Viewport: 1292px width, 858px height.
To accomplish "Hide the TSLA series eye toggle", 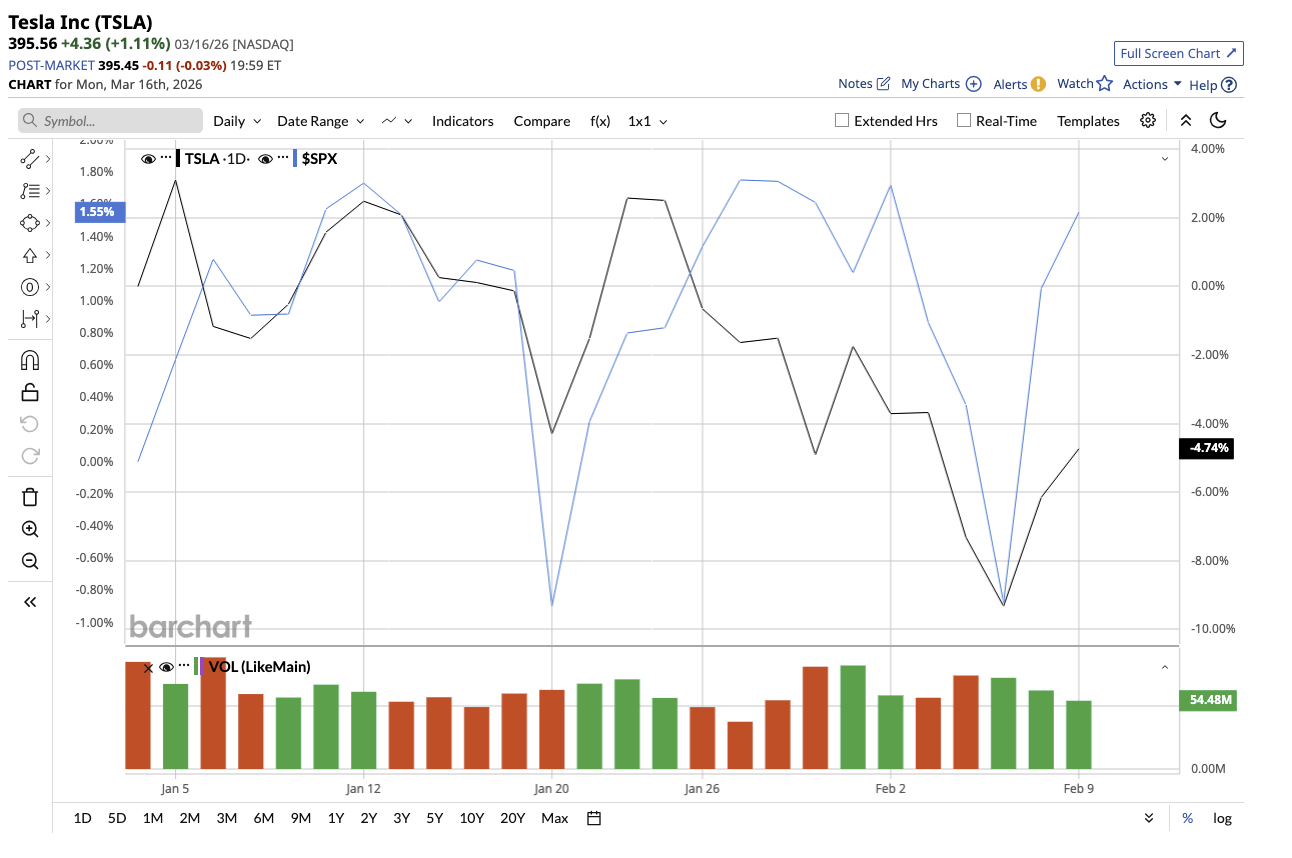I will point(148,158).
